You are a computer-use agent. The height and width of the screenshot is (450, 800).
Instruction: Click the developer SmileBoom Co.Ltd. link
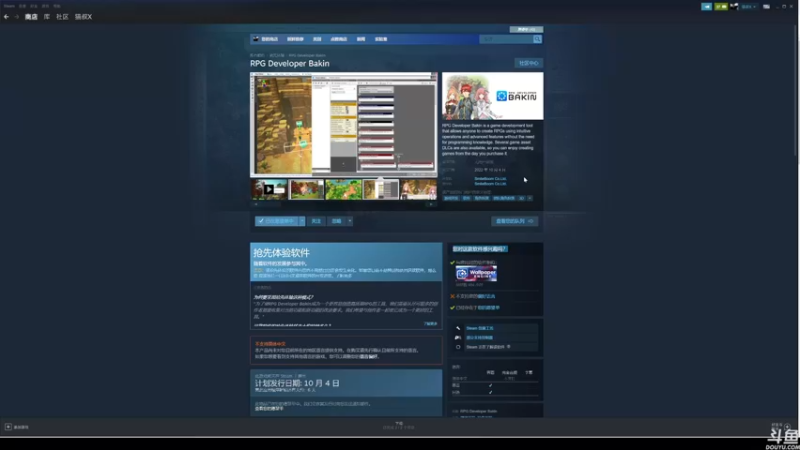tap(490, 179)
